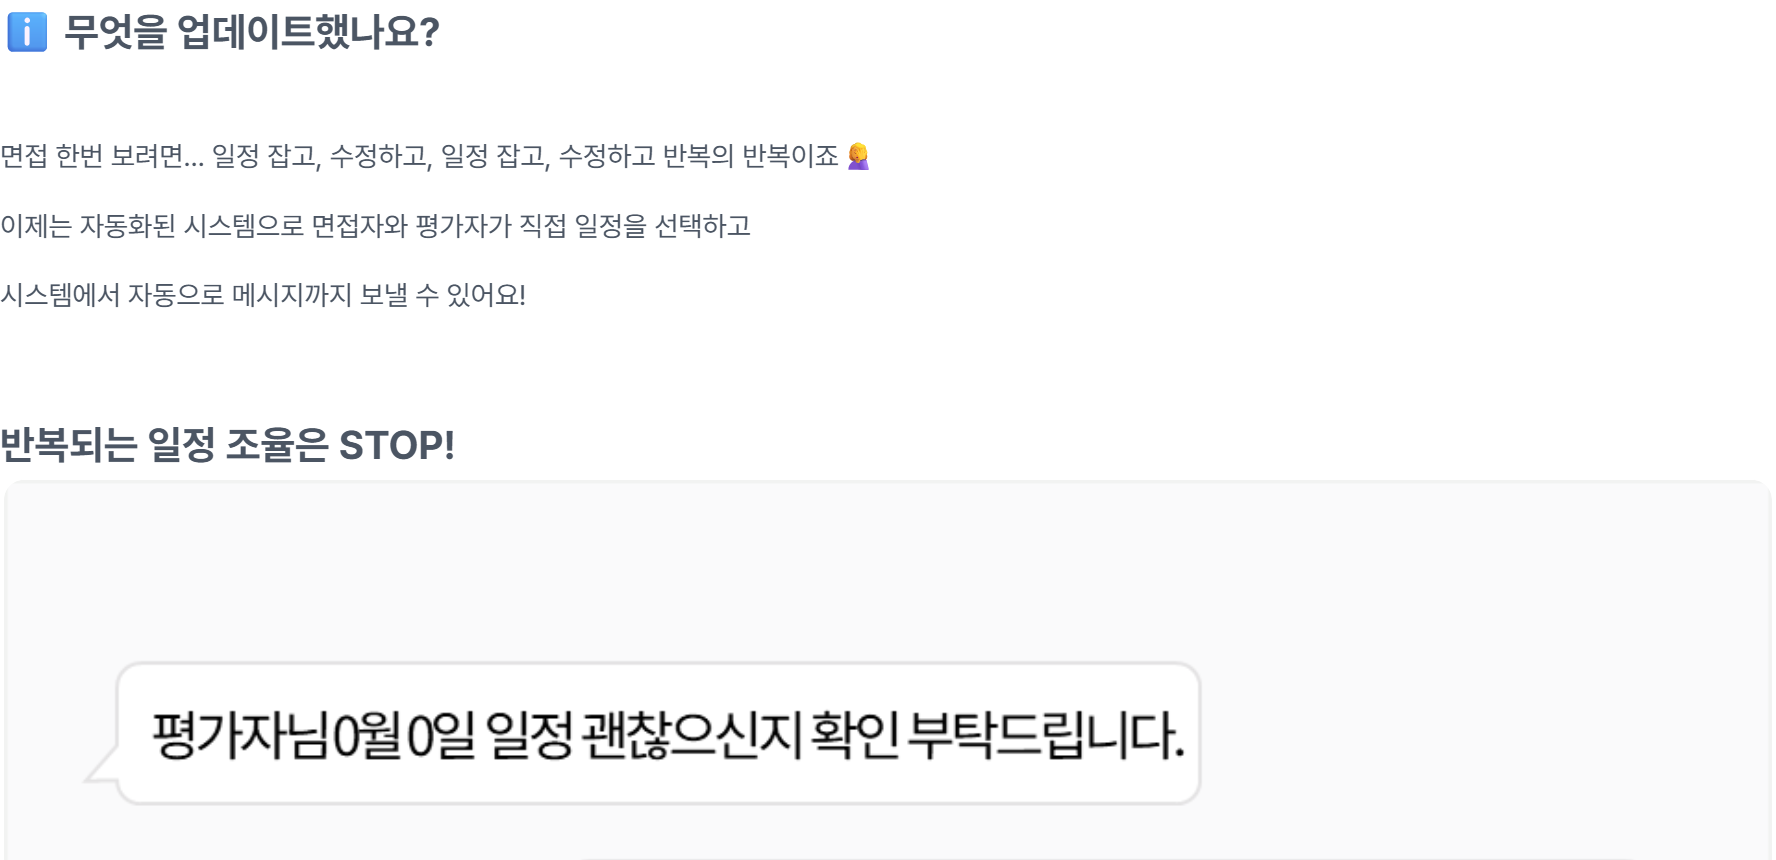The width and height of the screenshot is (1776, 860).
Task: Click the subheading '반복되는 일정 조율은 STOP!'
Action: 228,445
